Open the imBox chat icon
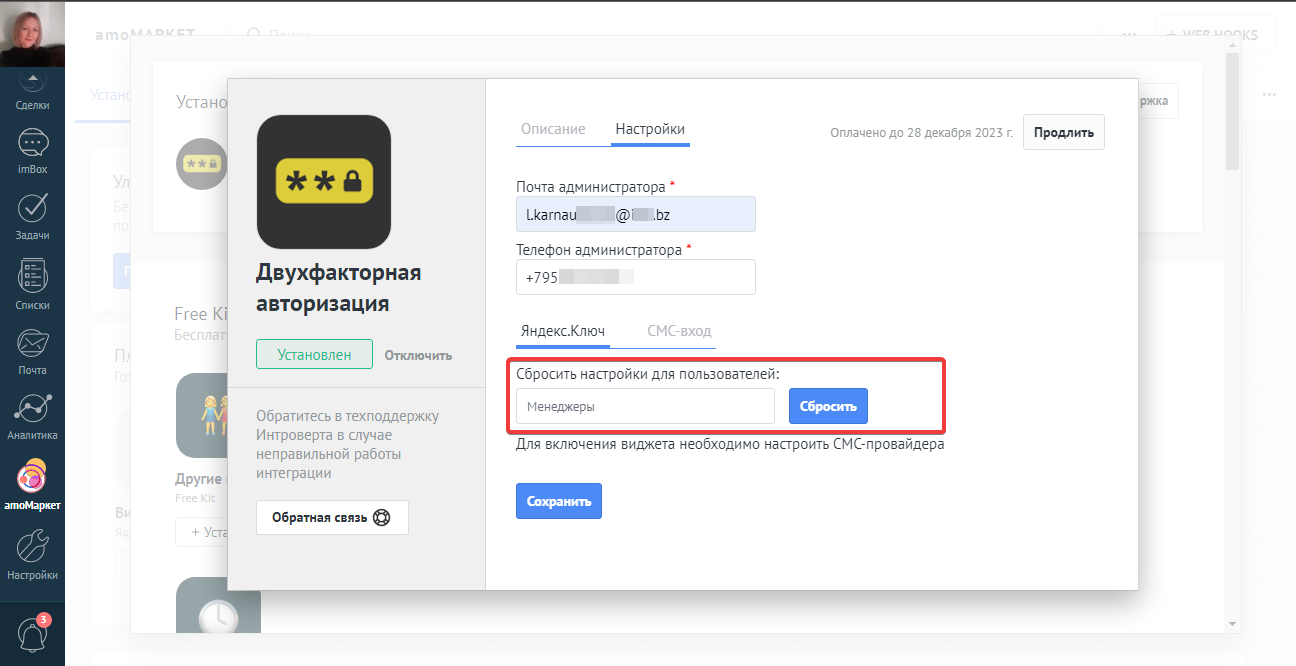The image size is (1296, 666). [32, 152]
